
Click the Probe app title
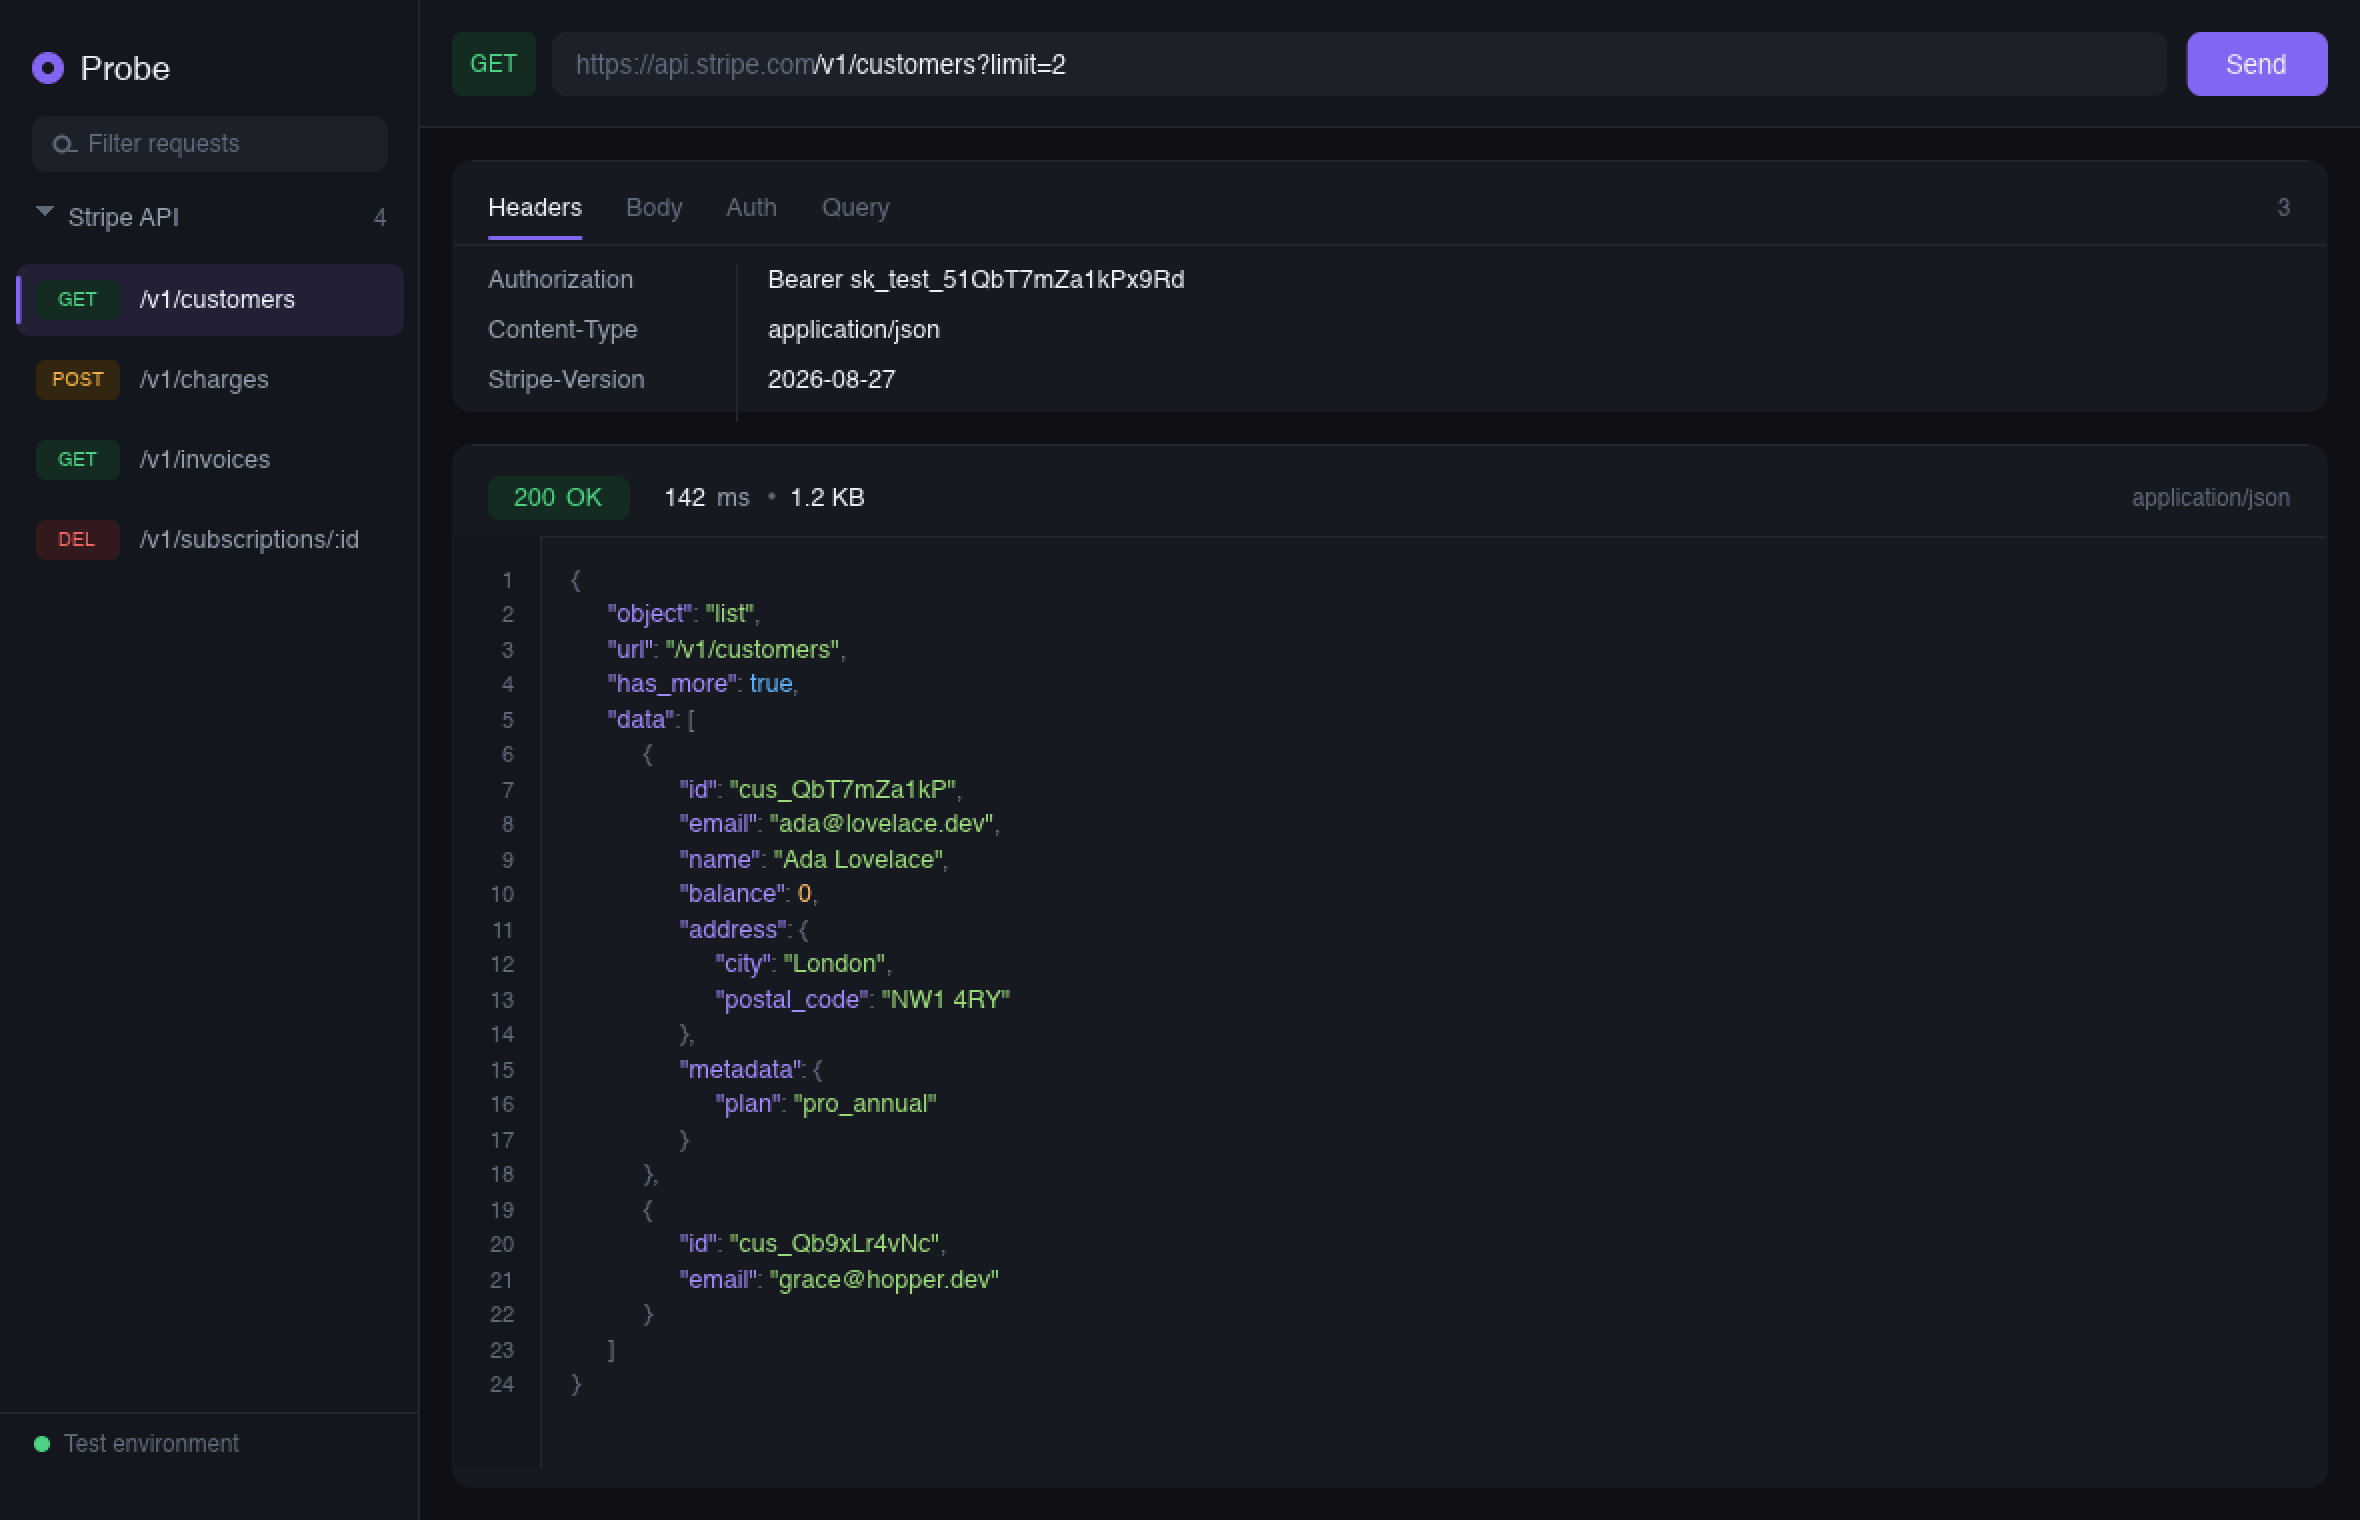[125, 68]
